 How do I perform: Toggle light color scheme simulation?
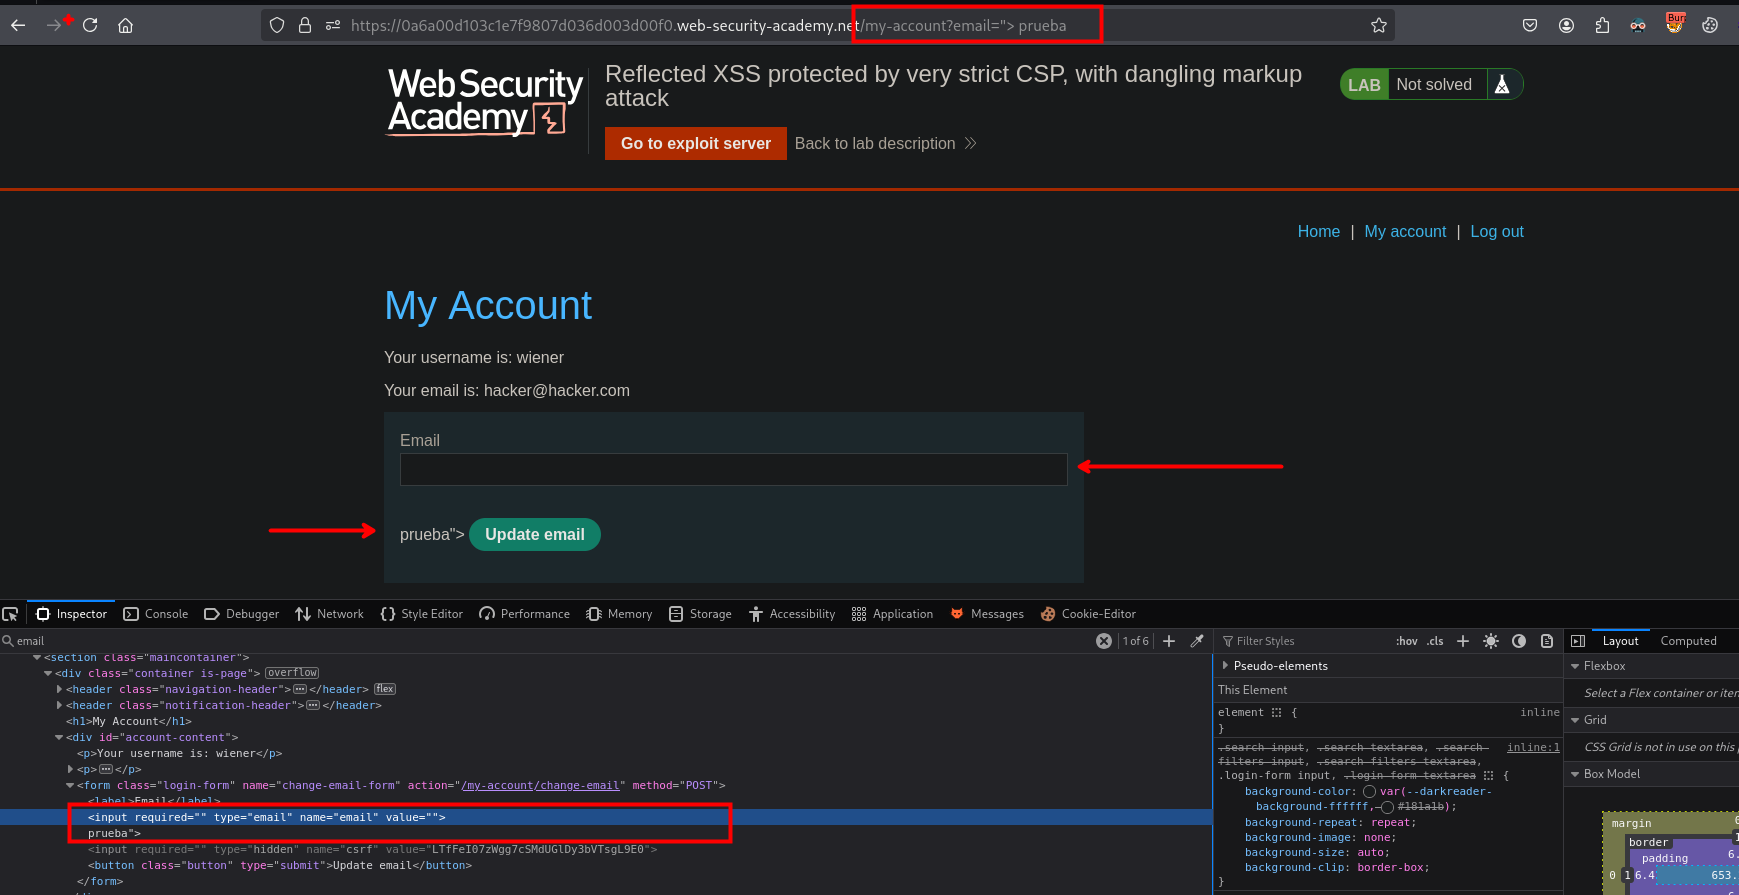pos(1491,641)
